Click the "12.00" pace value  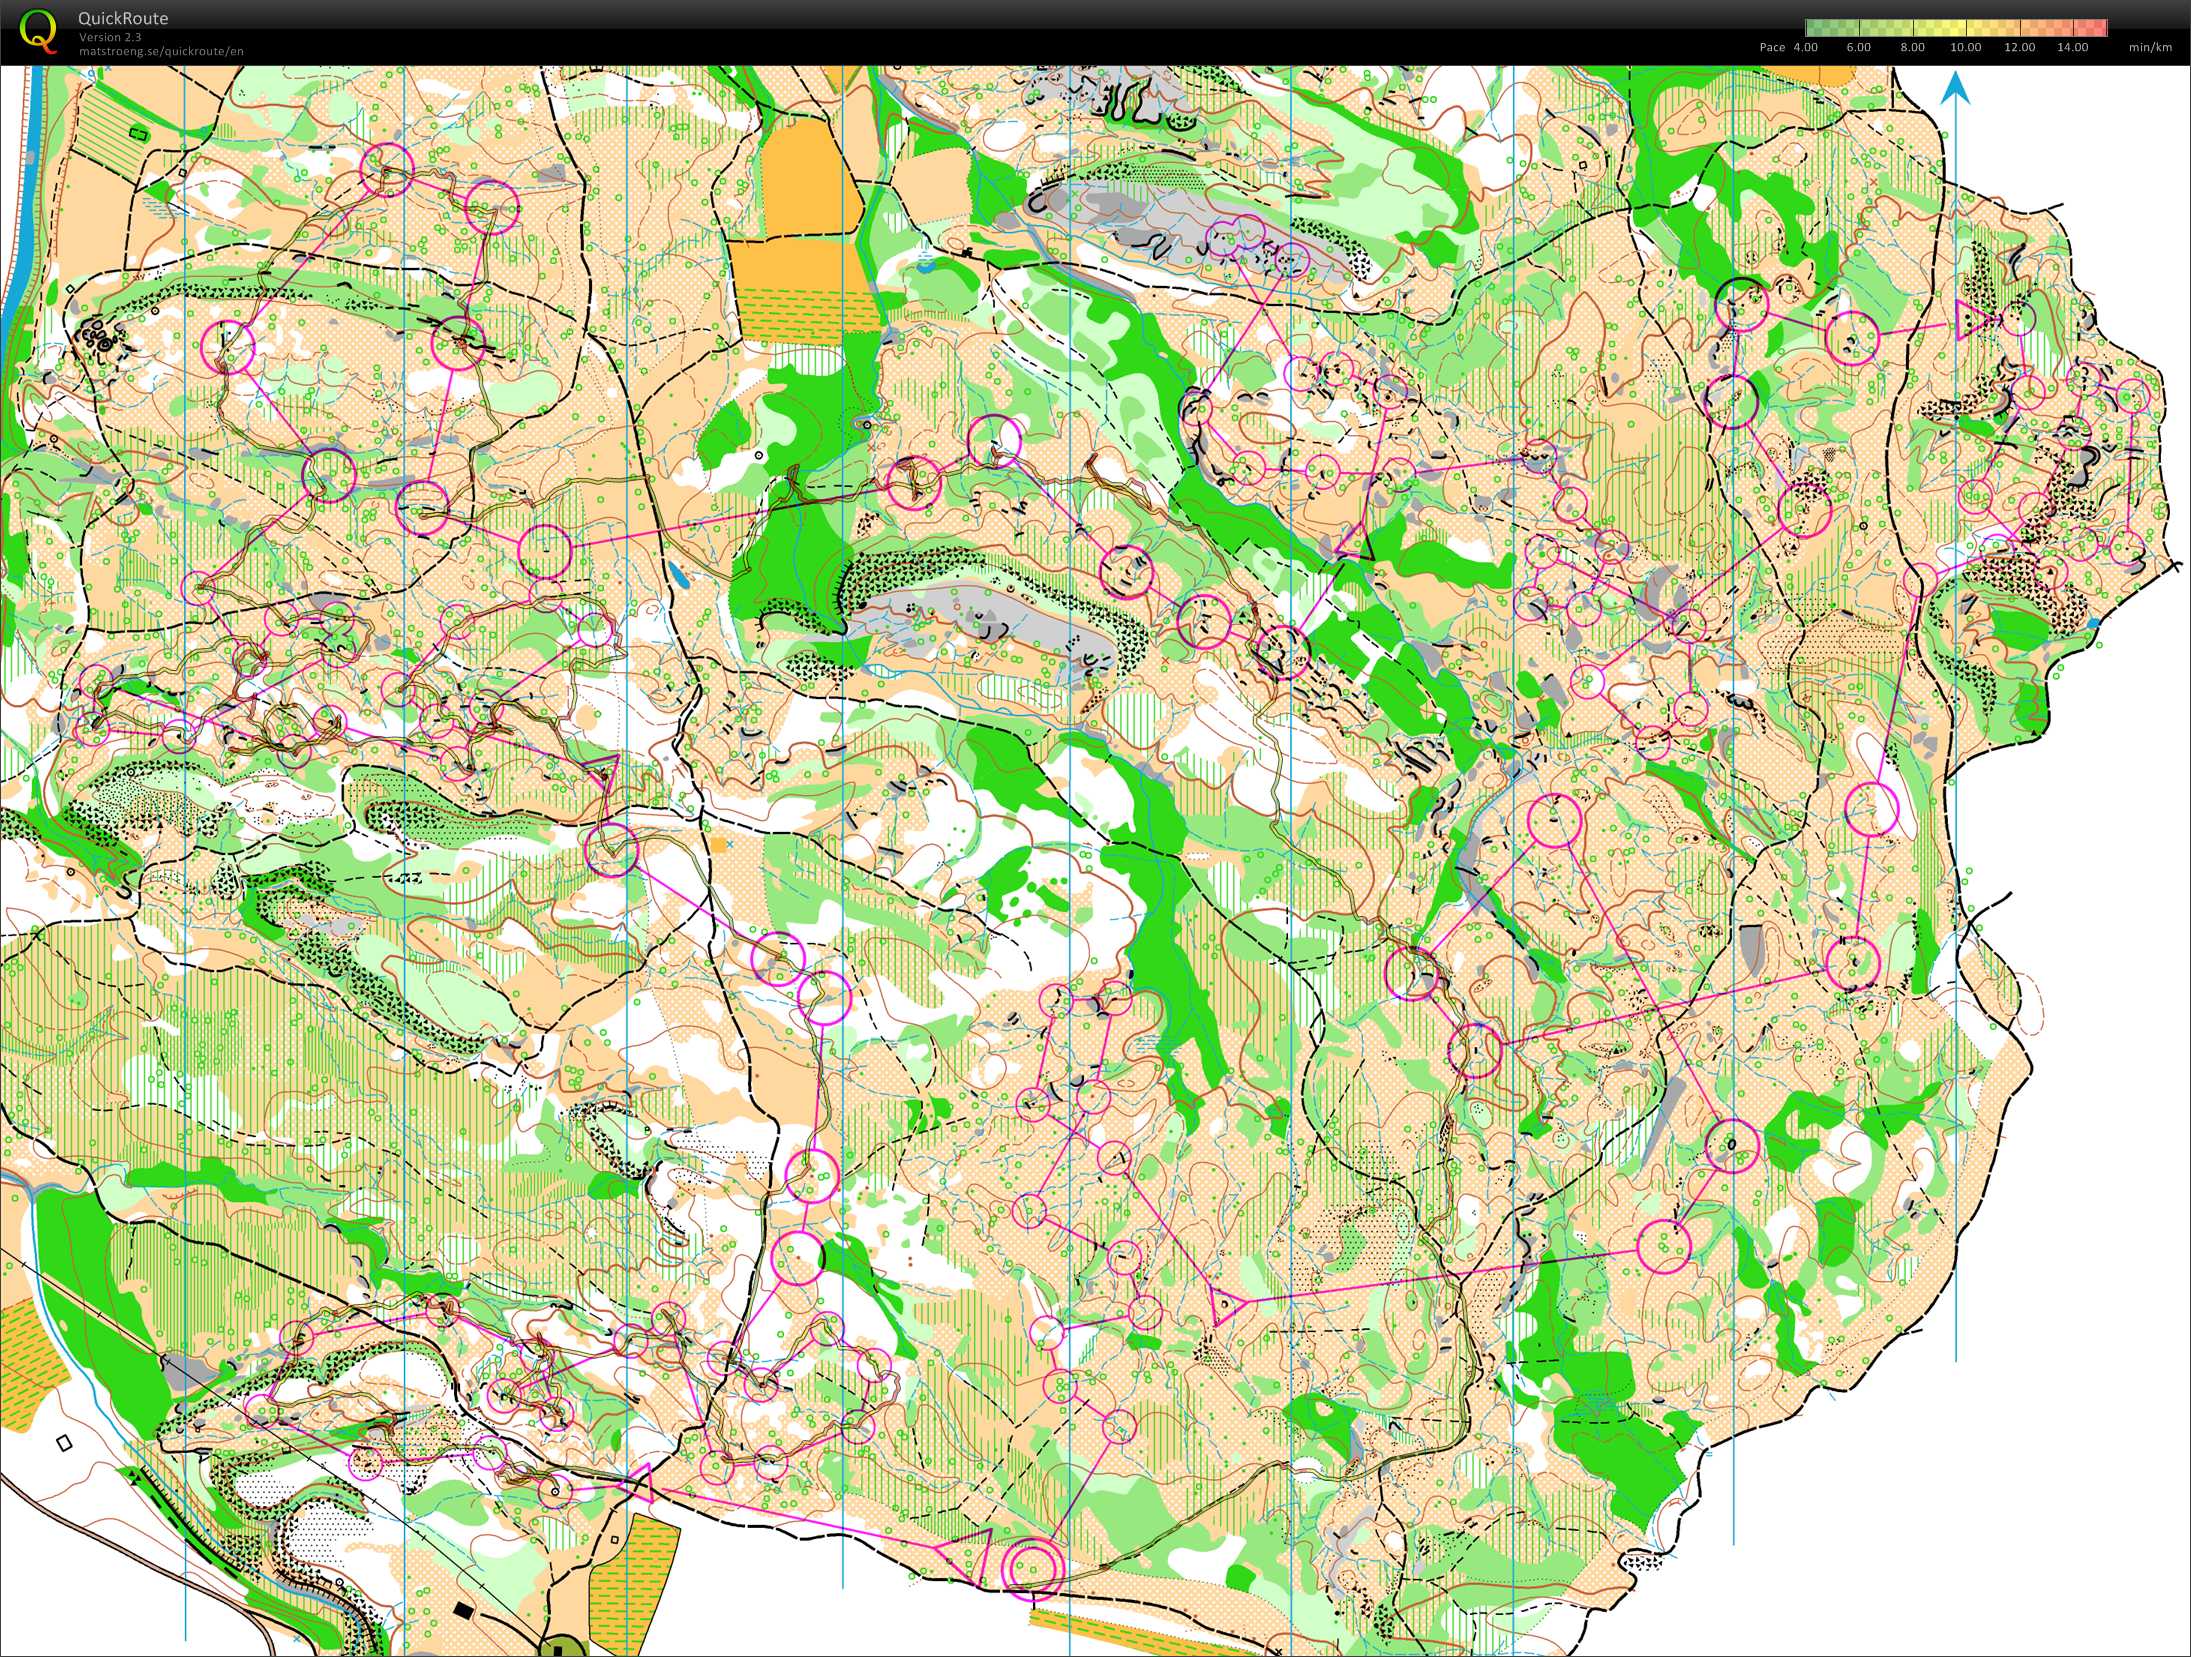2019,47
